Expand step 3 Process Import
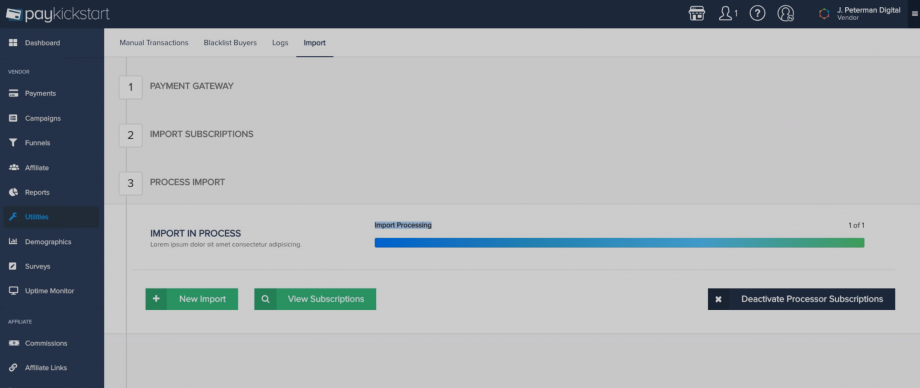 (187, 182)
